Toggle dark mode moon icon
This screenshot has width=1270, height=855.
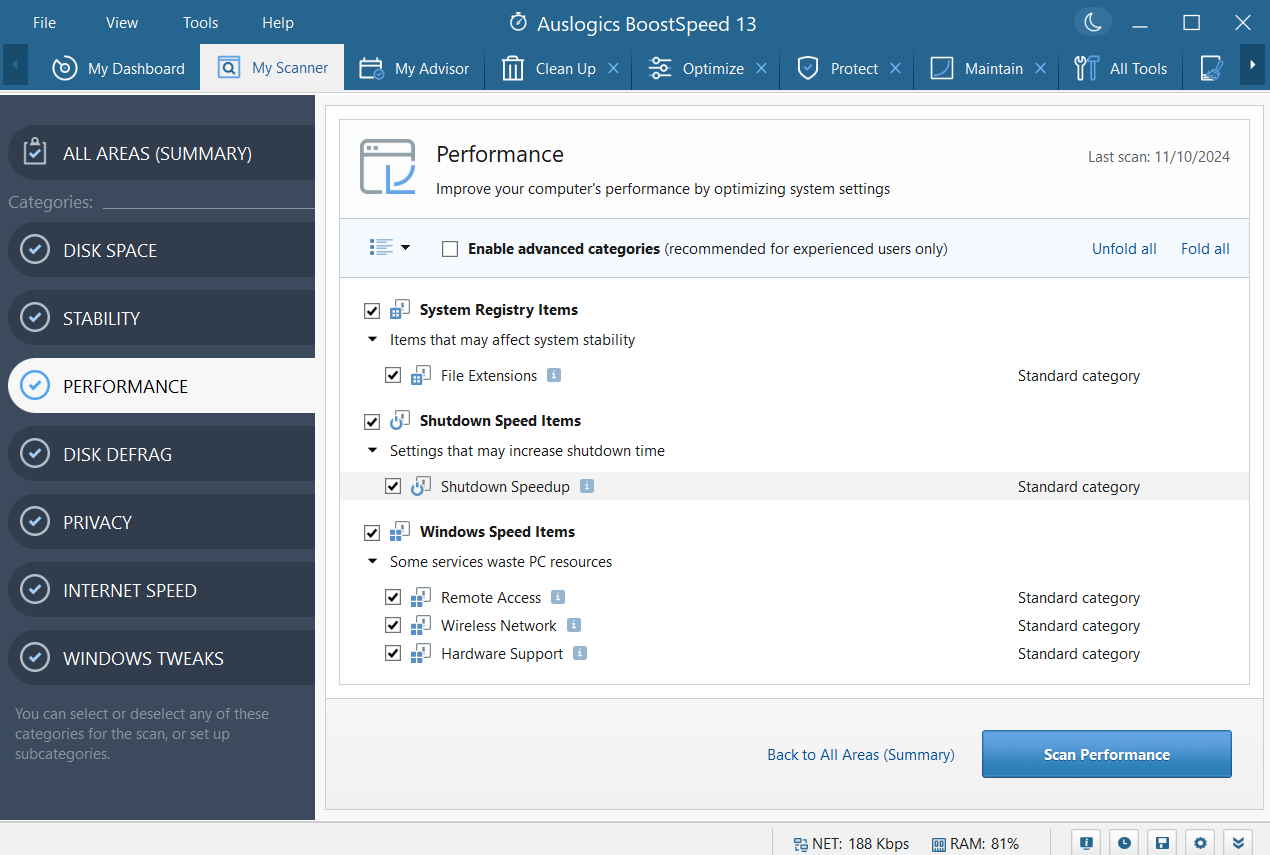point(1093,21)
